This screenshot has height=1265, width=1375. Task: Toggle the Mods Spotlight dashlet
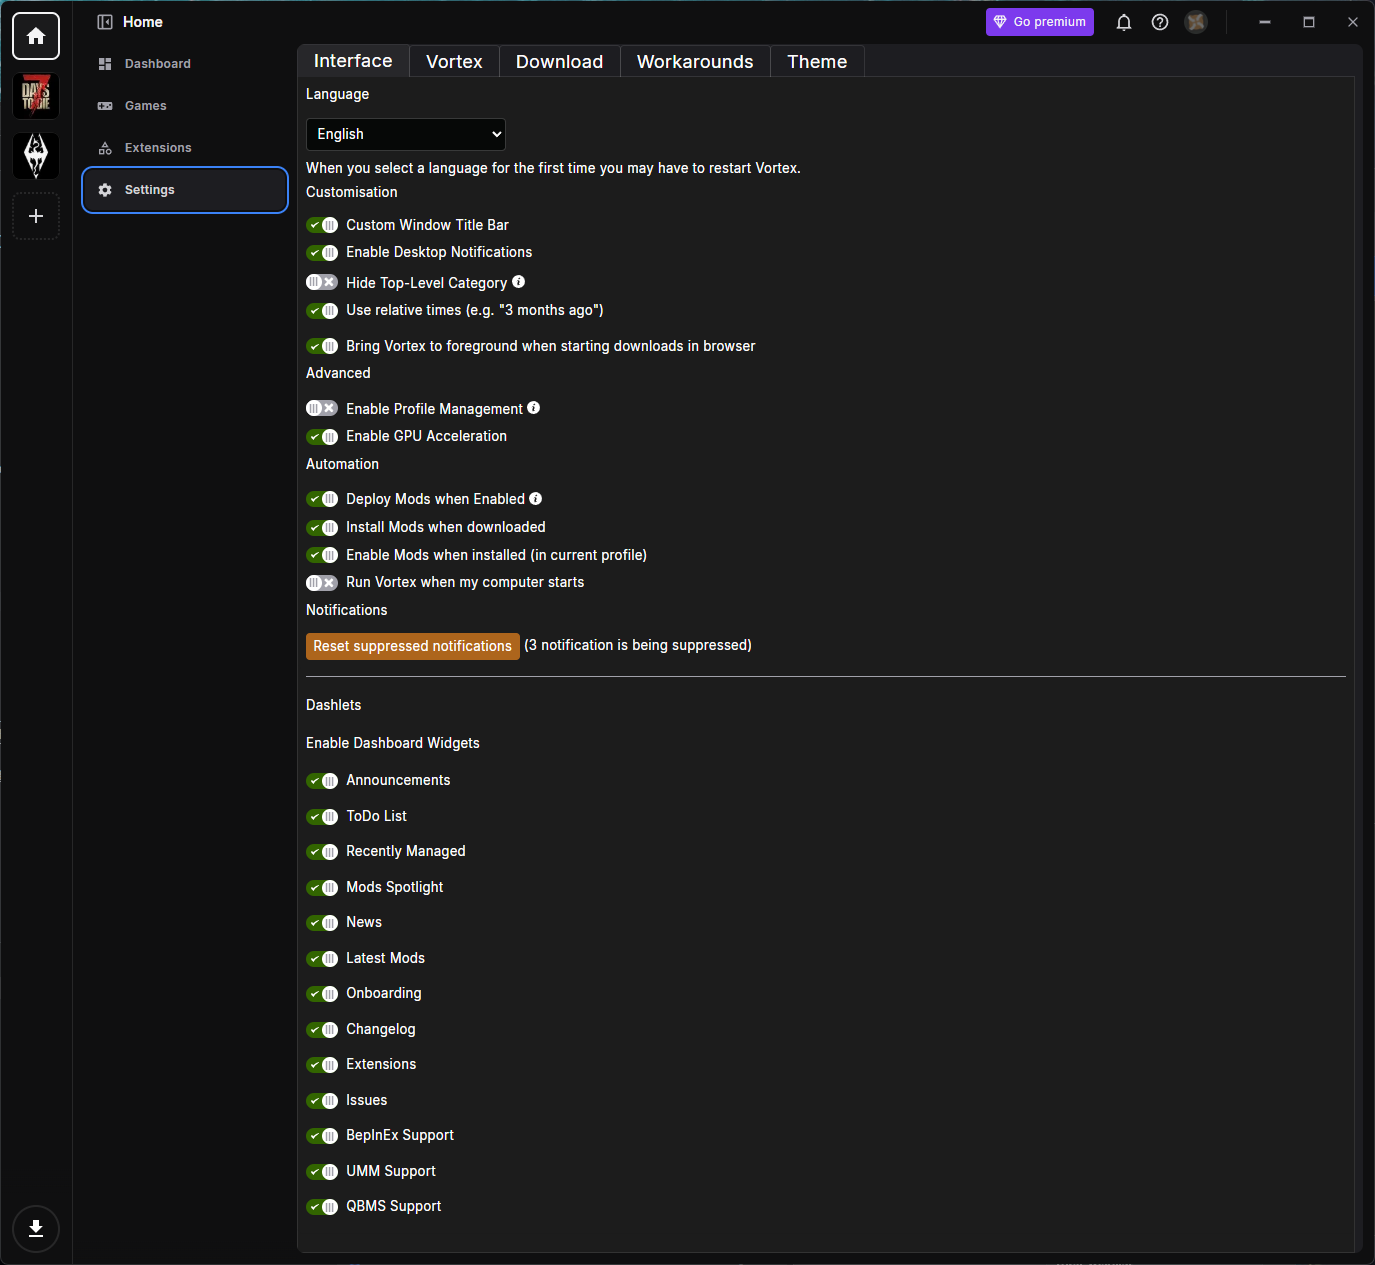point(322,887)
